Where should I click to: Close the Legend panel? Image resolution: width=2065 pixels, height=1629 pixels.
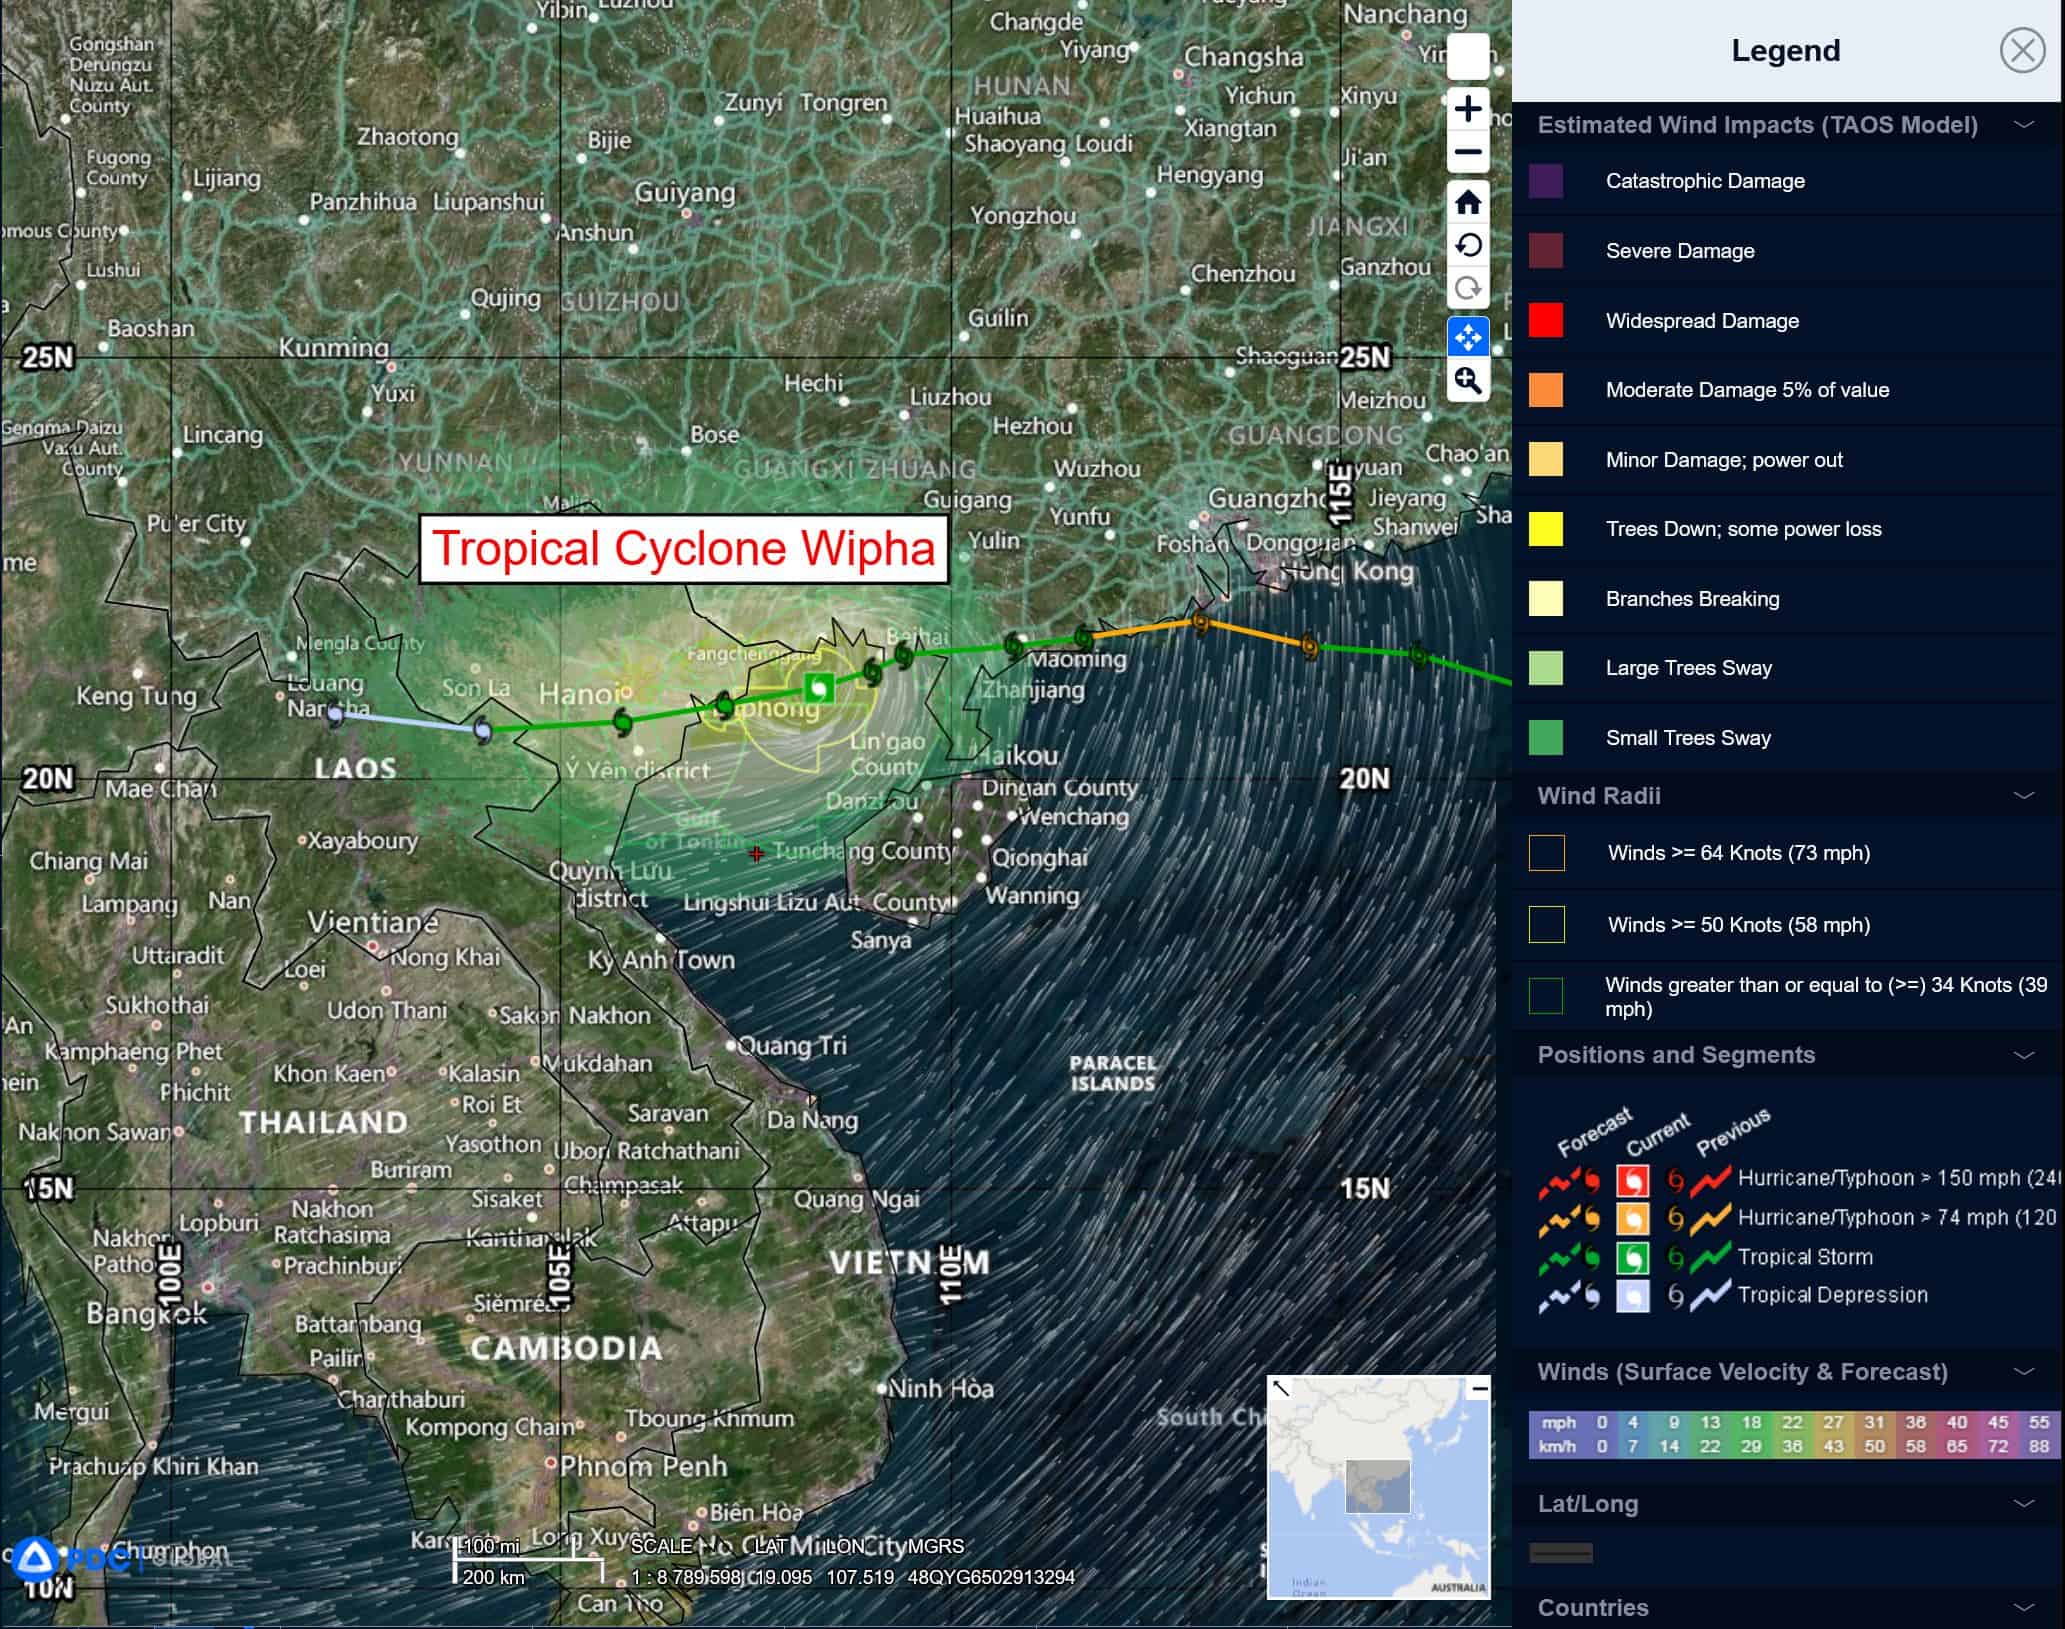(2022, 50)
